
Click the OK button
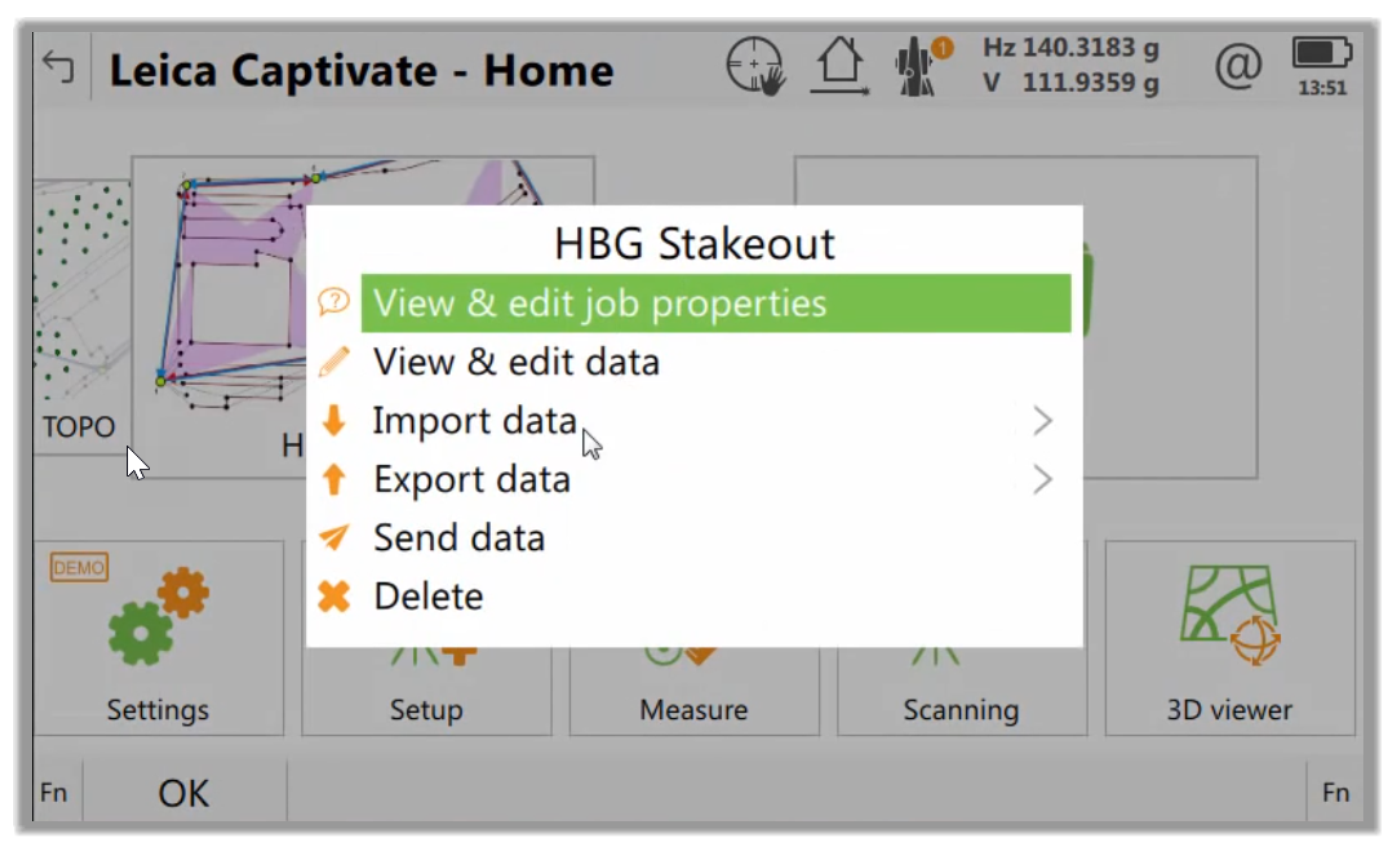click(x=184, y=794)
